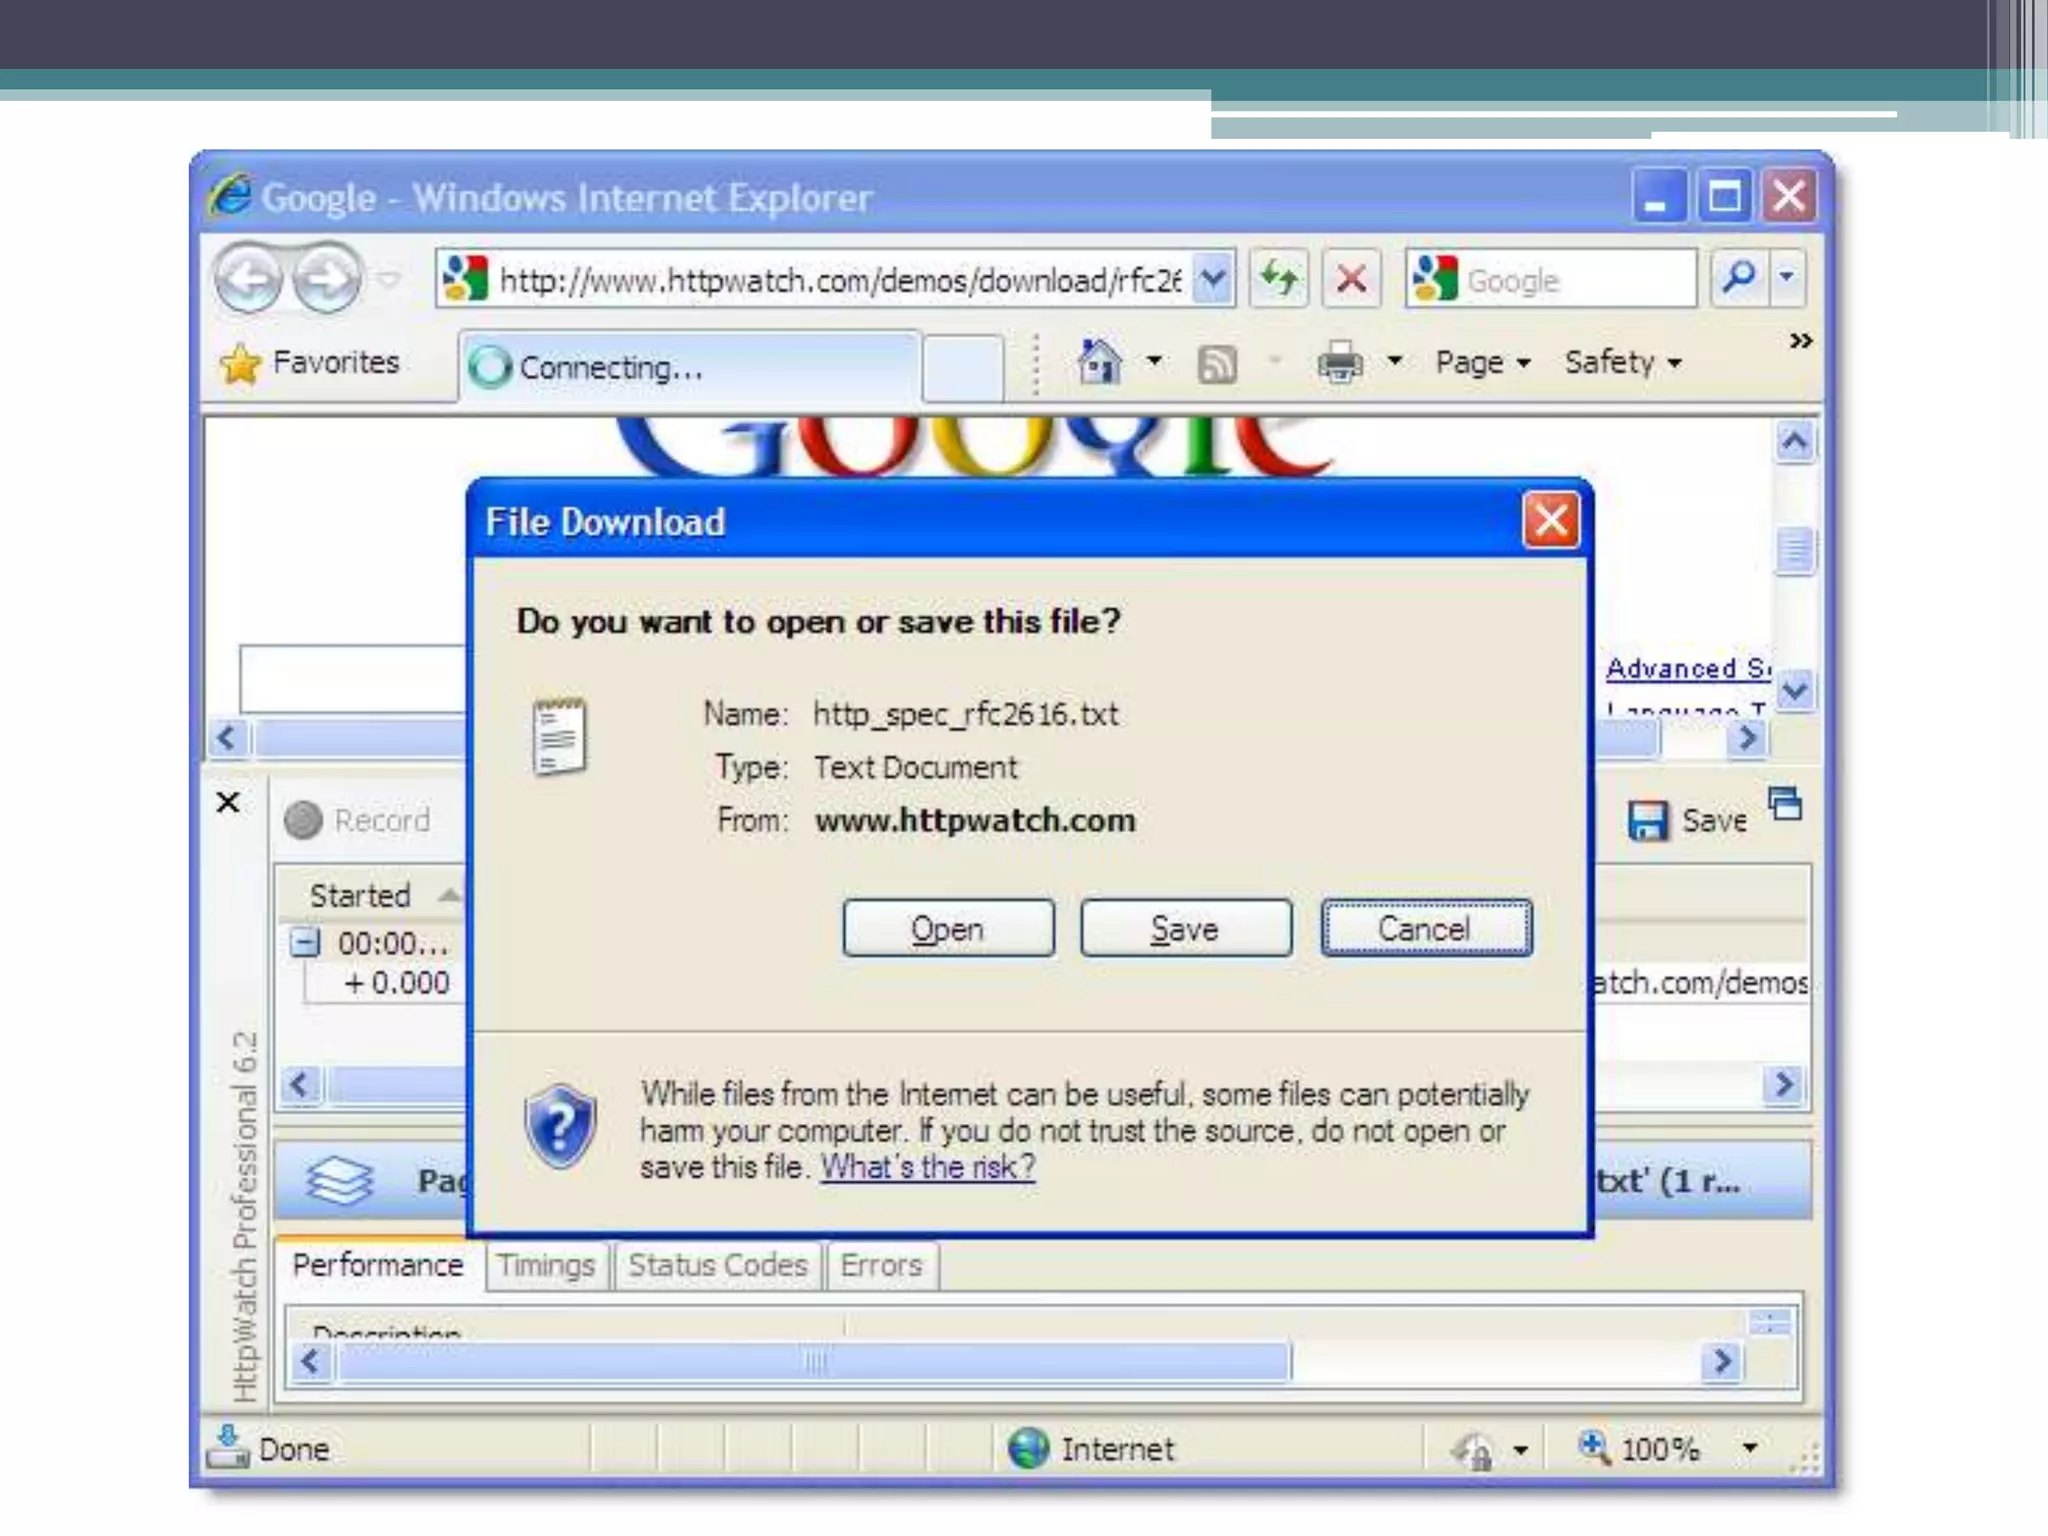Click the Refresh page icon
Viewport: 2048px width, 1536px height.
tap(1279, 279)
